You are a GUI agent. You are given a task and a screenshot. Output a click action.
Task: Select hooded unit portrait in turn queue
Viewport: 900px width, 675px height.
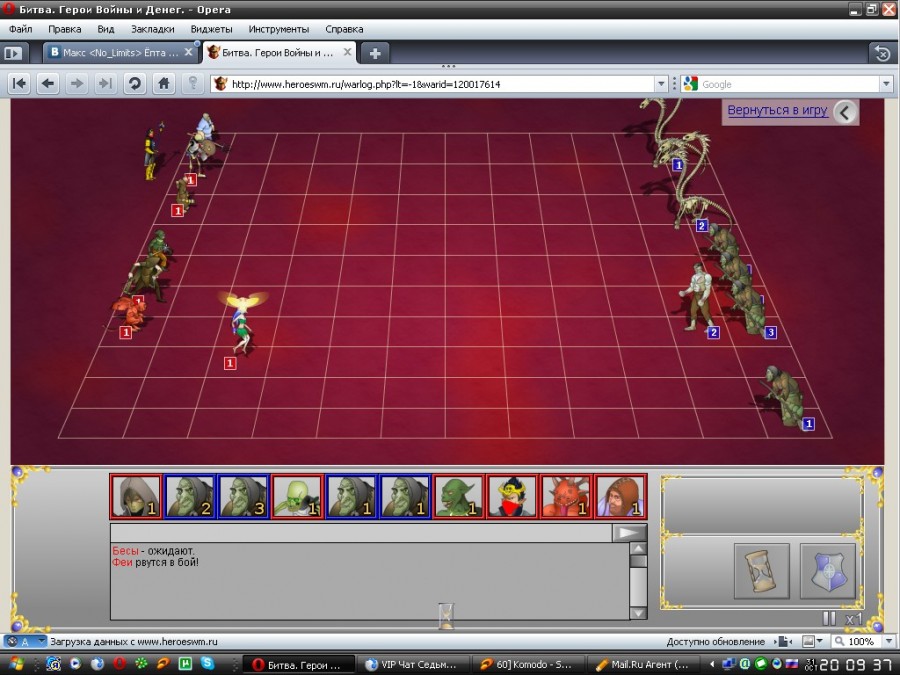136,496
